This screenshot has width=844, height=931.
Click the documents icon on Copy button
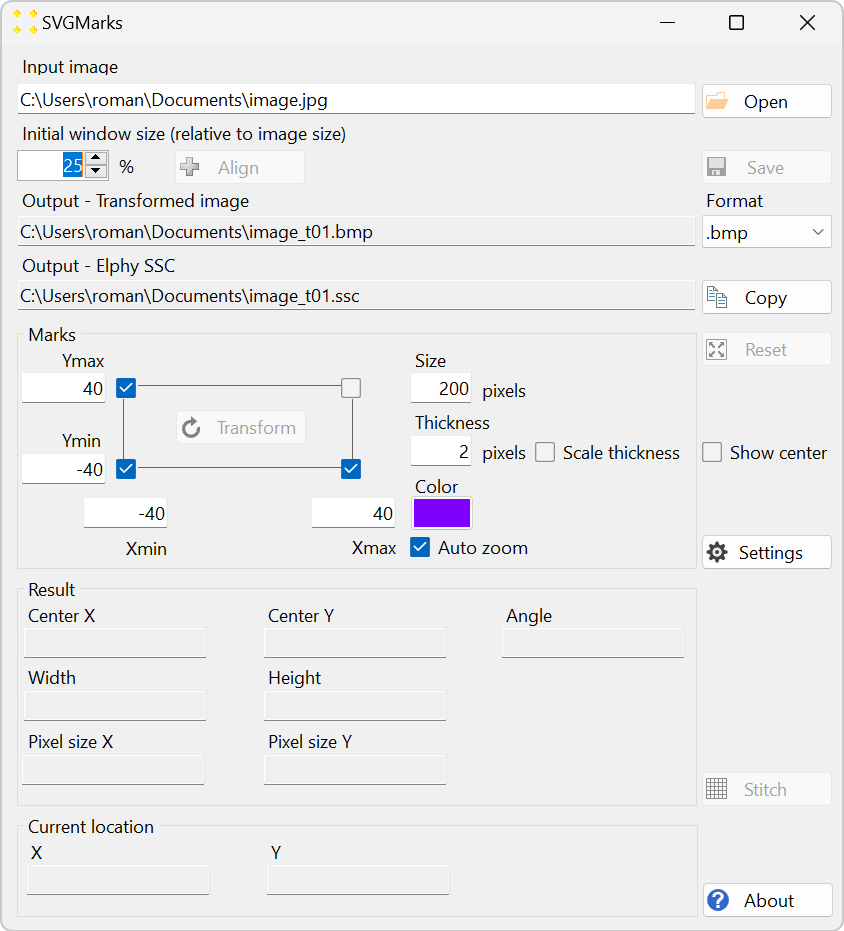point(717,297)
